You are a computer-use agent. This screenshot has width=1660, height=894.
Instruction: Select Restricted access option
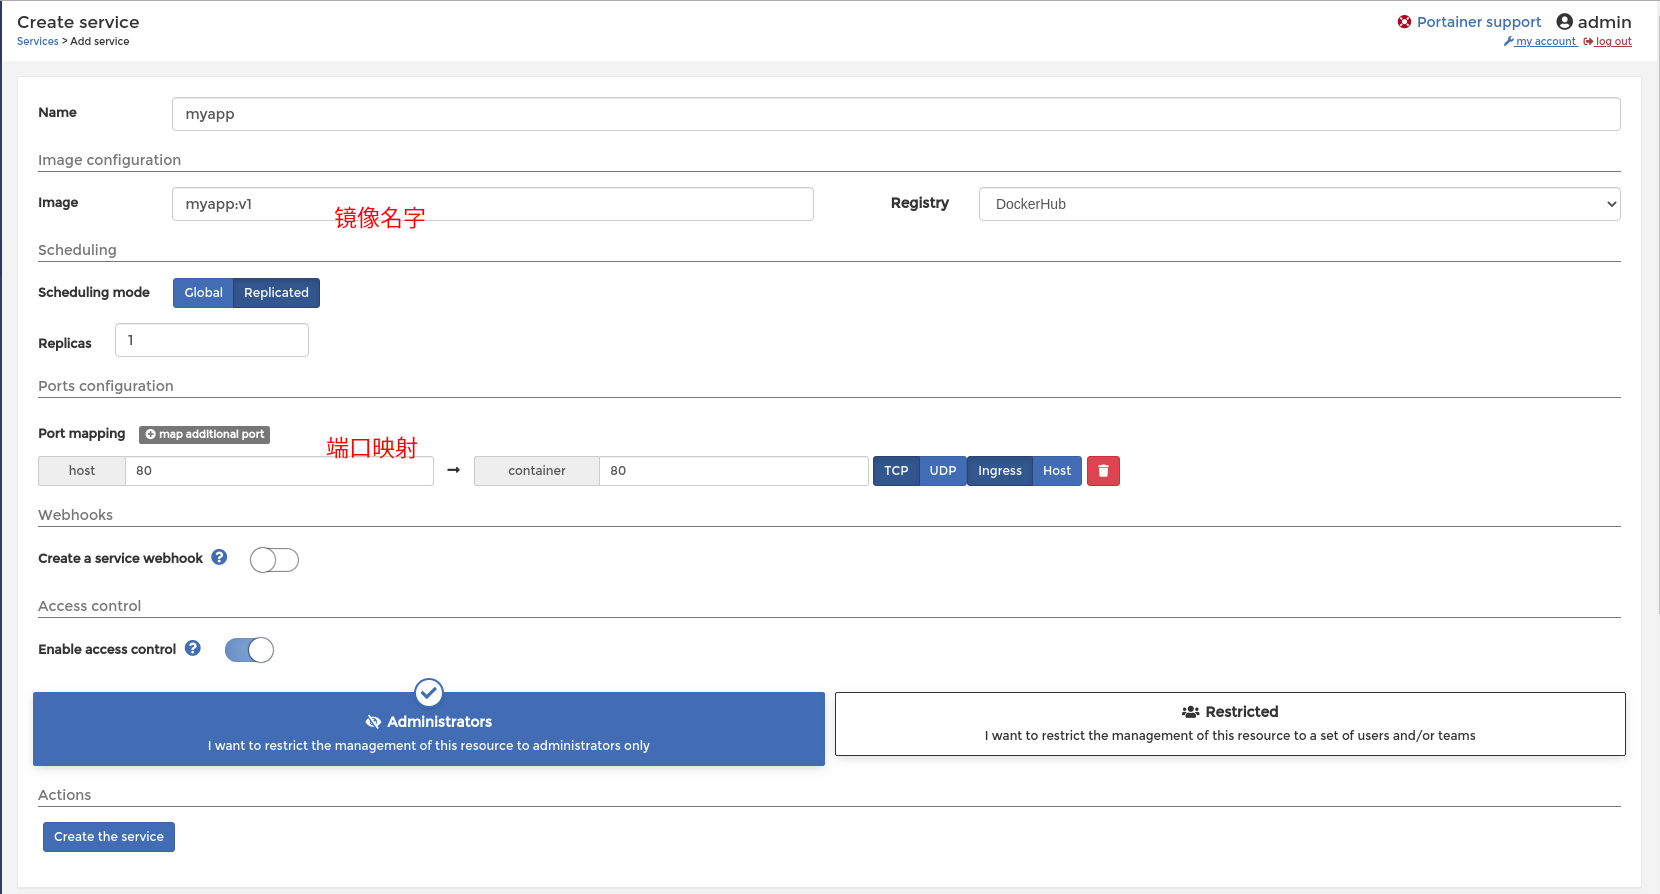pyautogui.click(x=1230, y=724)
